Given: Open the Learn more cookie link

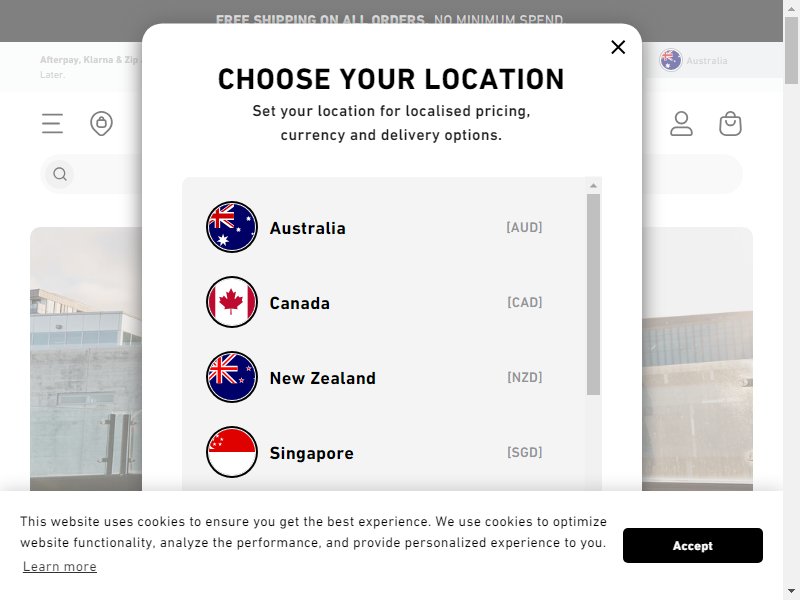Looking at the screenshot, I should pos(60,566).
